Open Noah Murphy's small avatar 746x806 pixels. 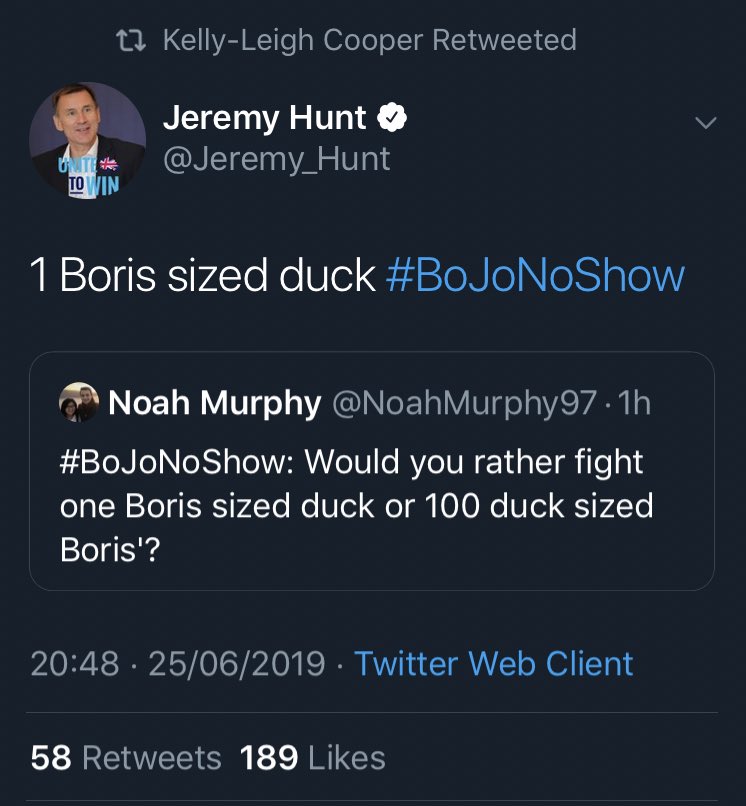pos(78,402)
